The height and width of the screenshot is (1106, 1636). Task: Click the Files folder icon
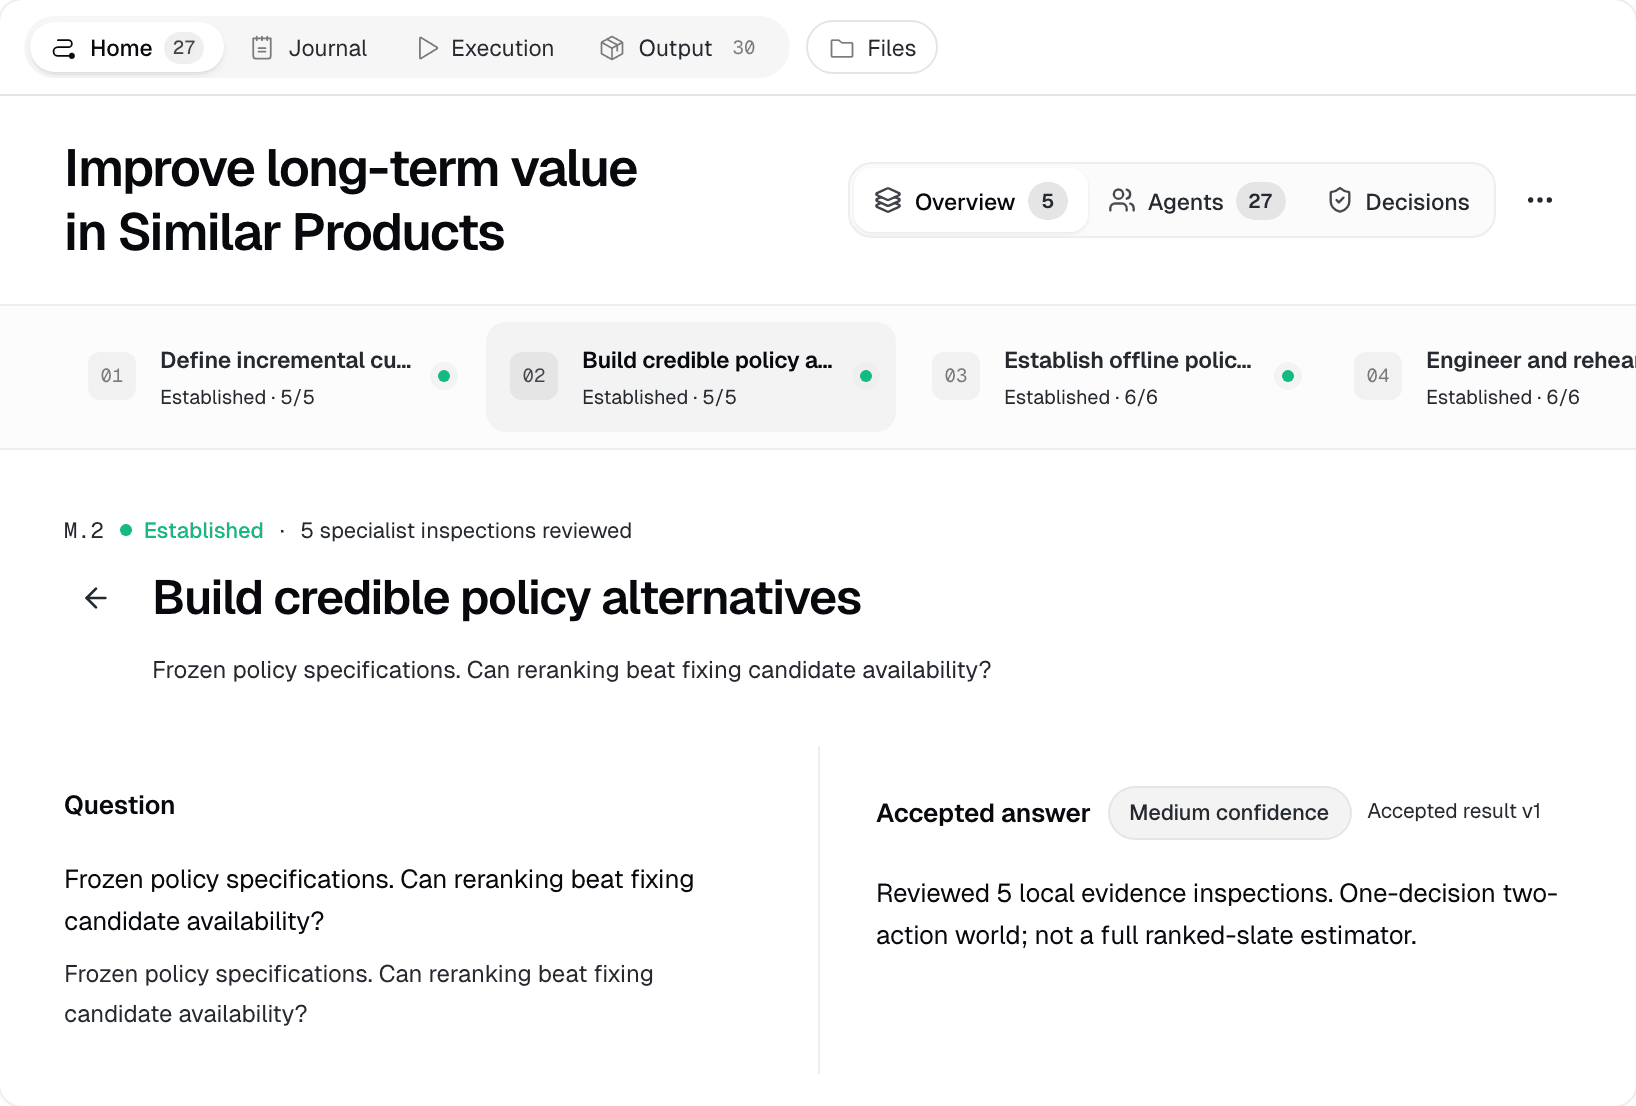click(x=842, y=48)
